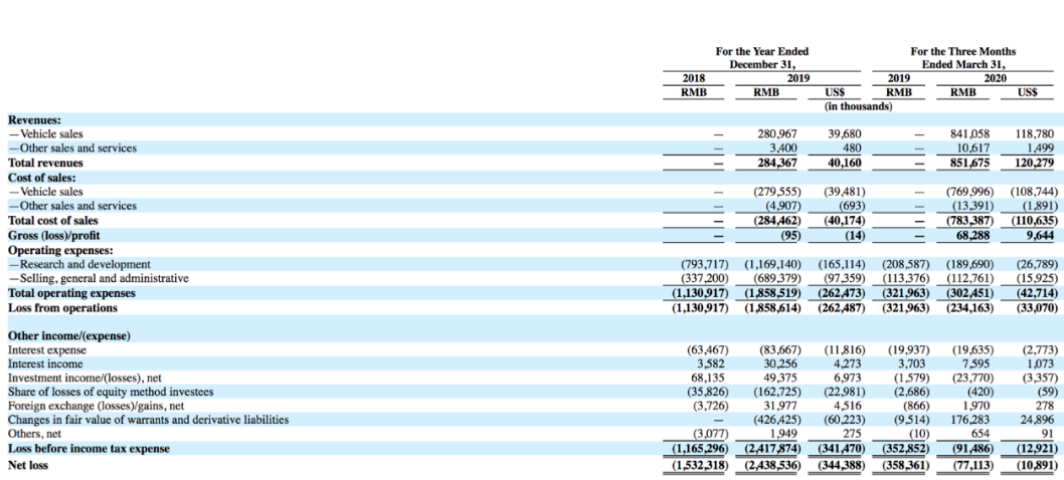The height and width of the screenshot is (480, 1064).
Task: Select the gross loss value (95)
Action: click(x=789, y=235)
